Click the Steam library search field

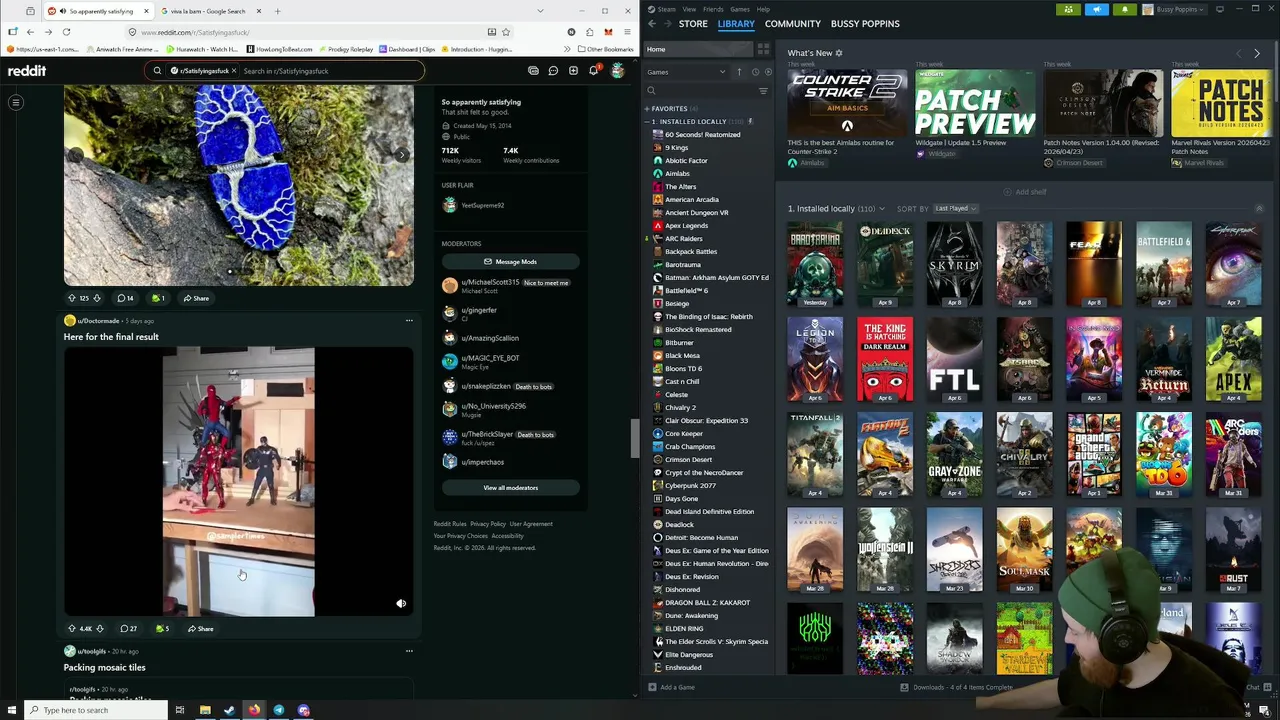700,91
